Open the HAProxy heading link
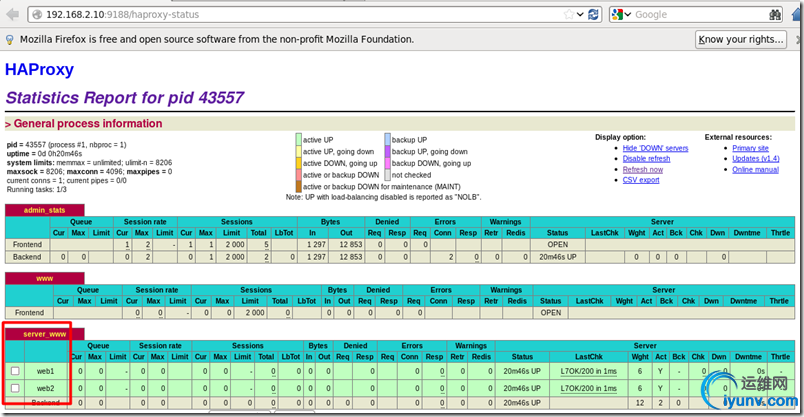 39,69
